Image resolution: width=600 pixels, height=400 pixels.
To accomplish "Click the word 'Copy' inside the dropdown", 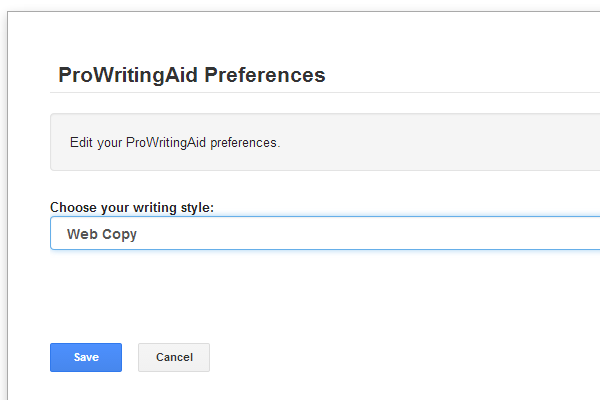I will pos(119,234).
